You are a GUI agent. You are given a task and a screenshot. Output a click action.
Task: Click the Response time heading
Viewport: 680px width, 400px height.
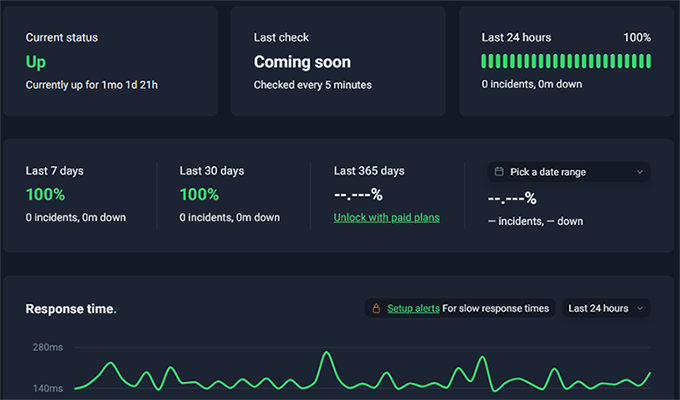(x=70, y=309)
